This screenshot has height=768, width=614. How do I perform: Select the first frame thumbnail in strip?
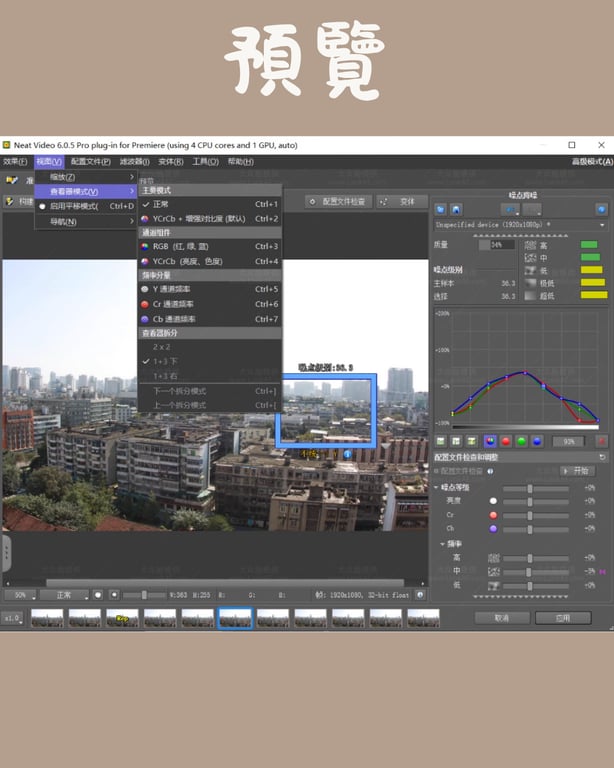pyautogui.click(x=47, y=618)
